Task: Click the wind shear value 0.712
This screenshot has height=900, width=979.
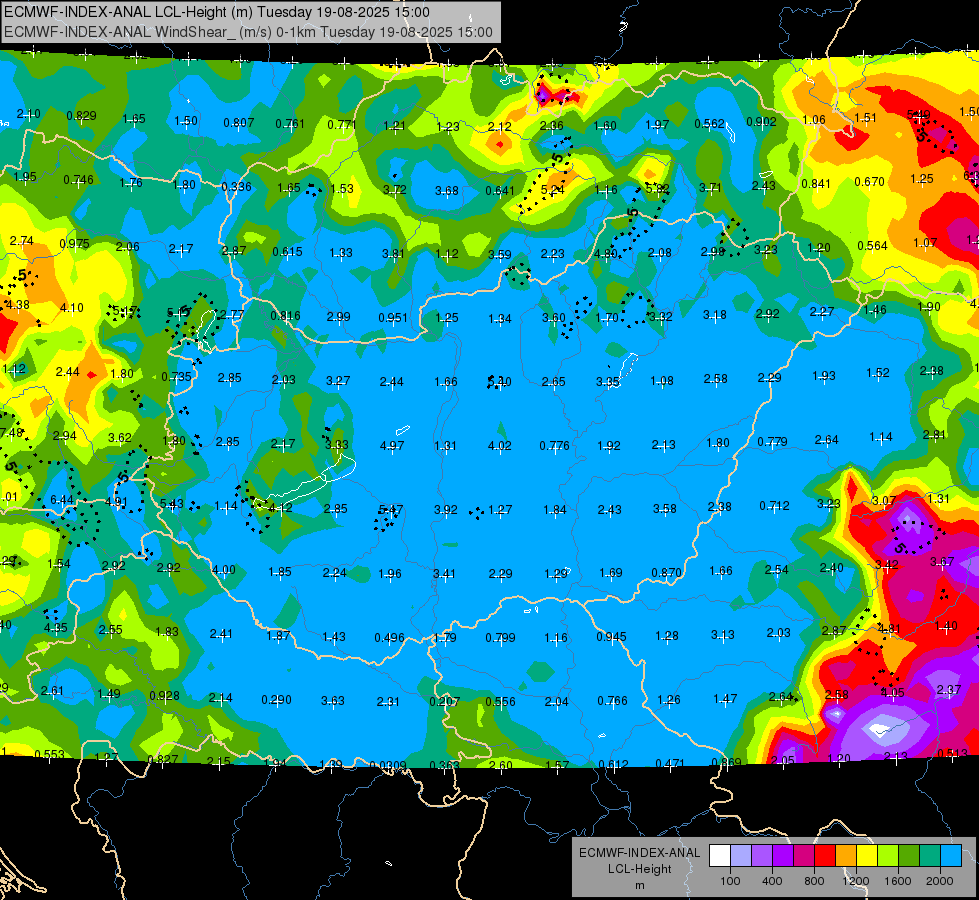Action: tap(774, 505)
